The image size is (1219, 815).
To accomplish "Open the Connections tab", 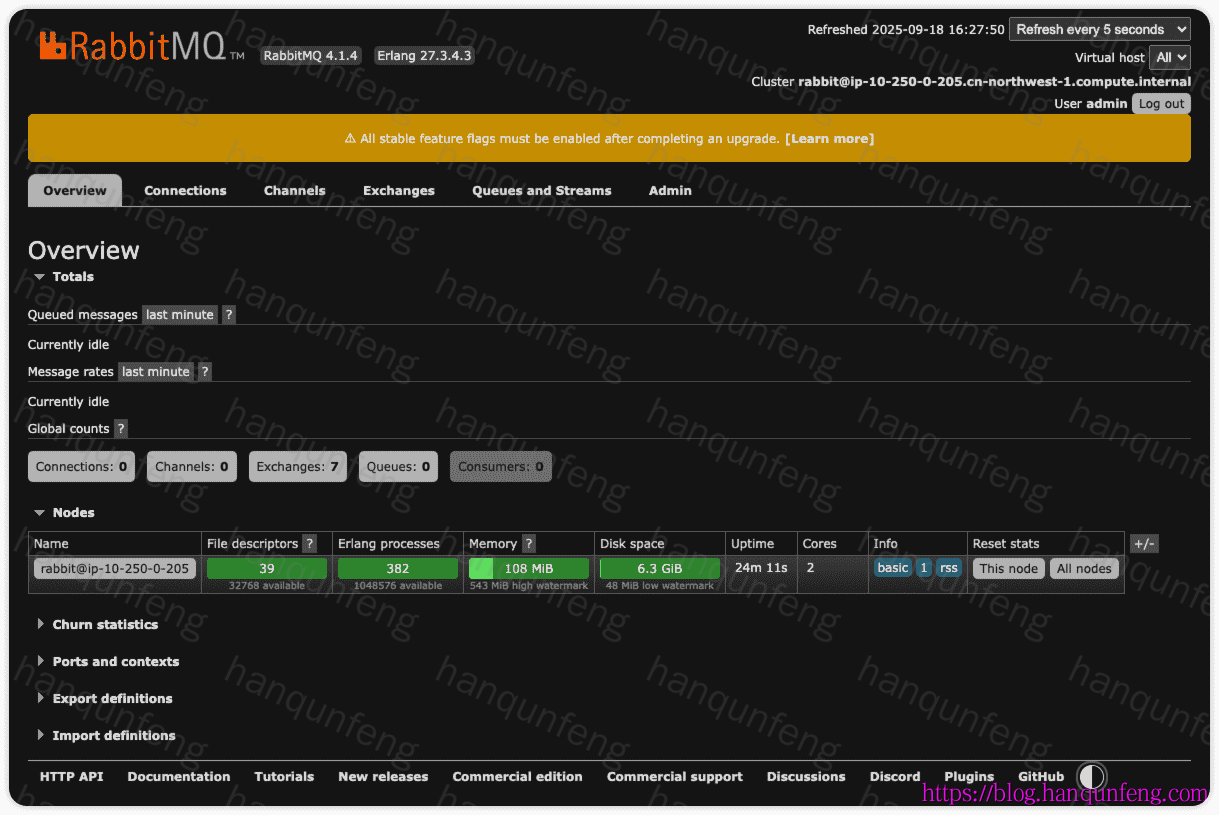I will [185, 190].
